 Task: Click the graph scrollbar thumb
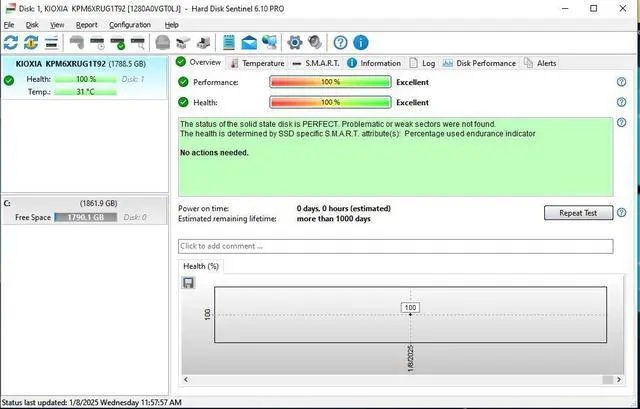click(x=608, y=380)
